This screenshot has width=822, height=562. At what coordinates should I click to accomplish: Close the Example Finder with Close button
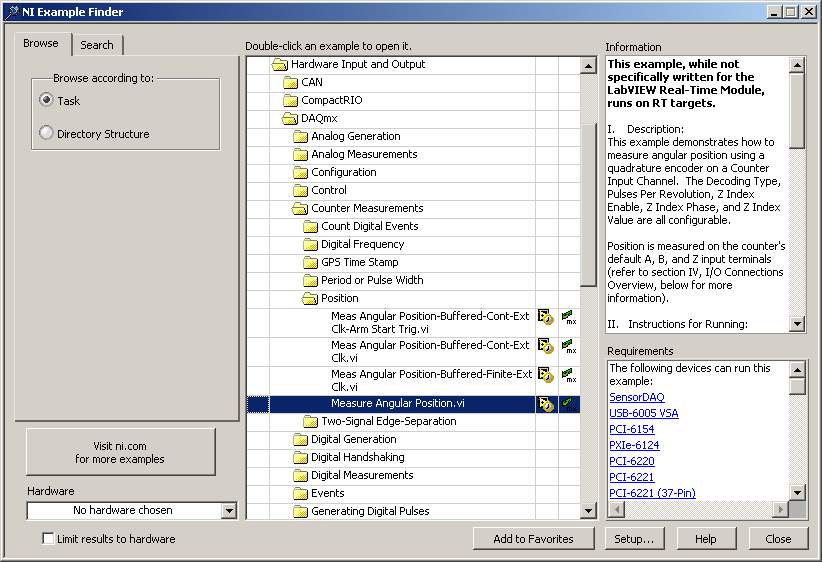(x=778, y=539)
